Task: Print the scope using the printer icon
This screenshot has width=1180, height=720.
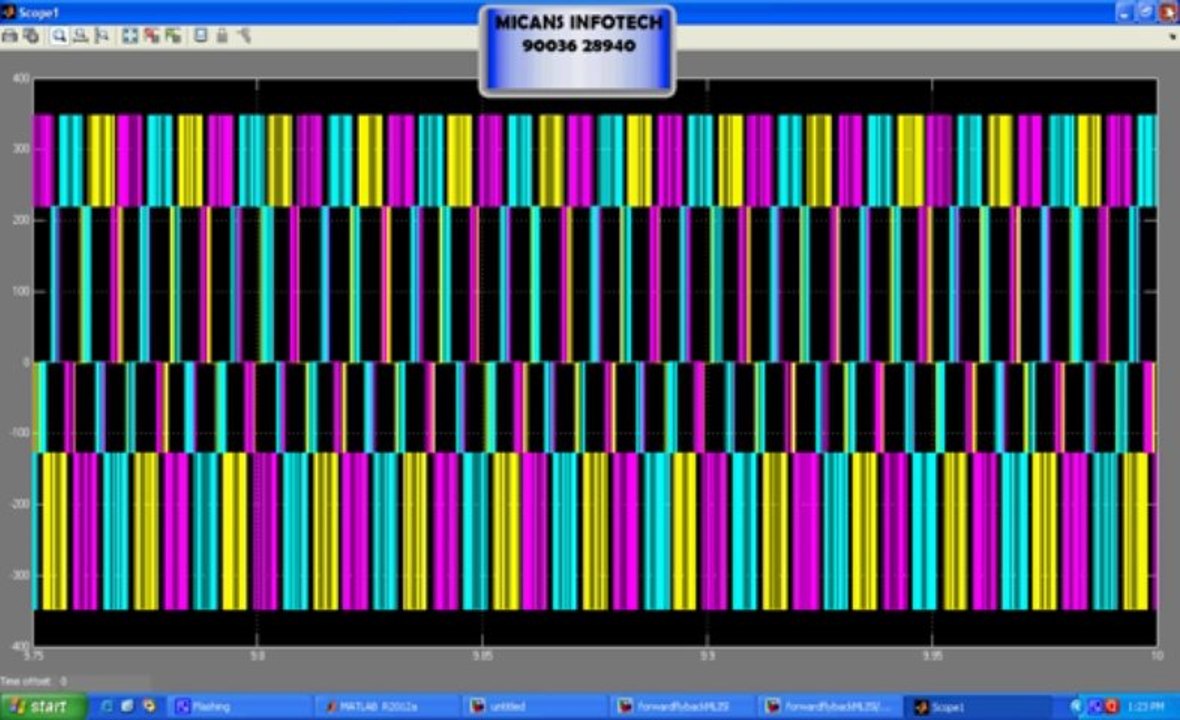Action: pos(10,35)
